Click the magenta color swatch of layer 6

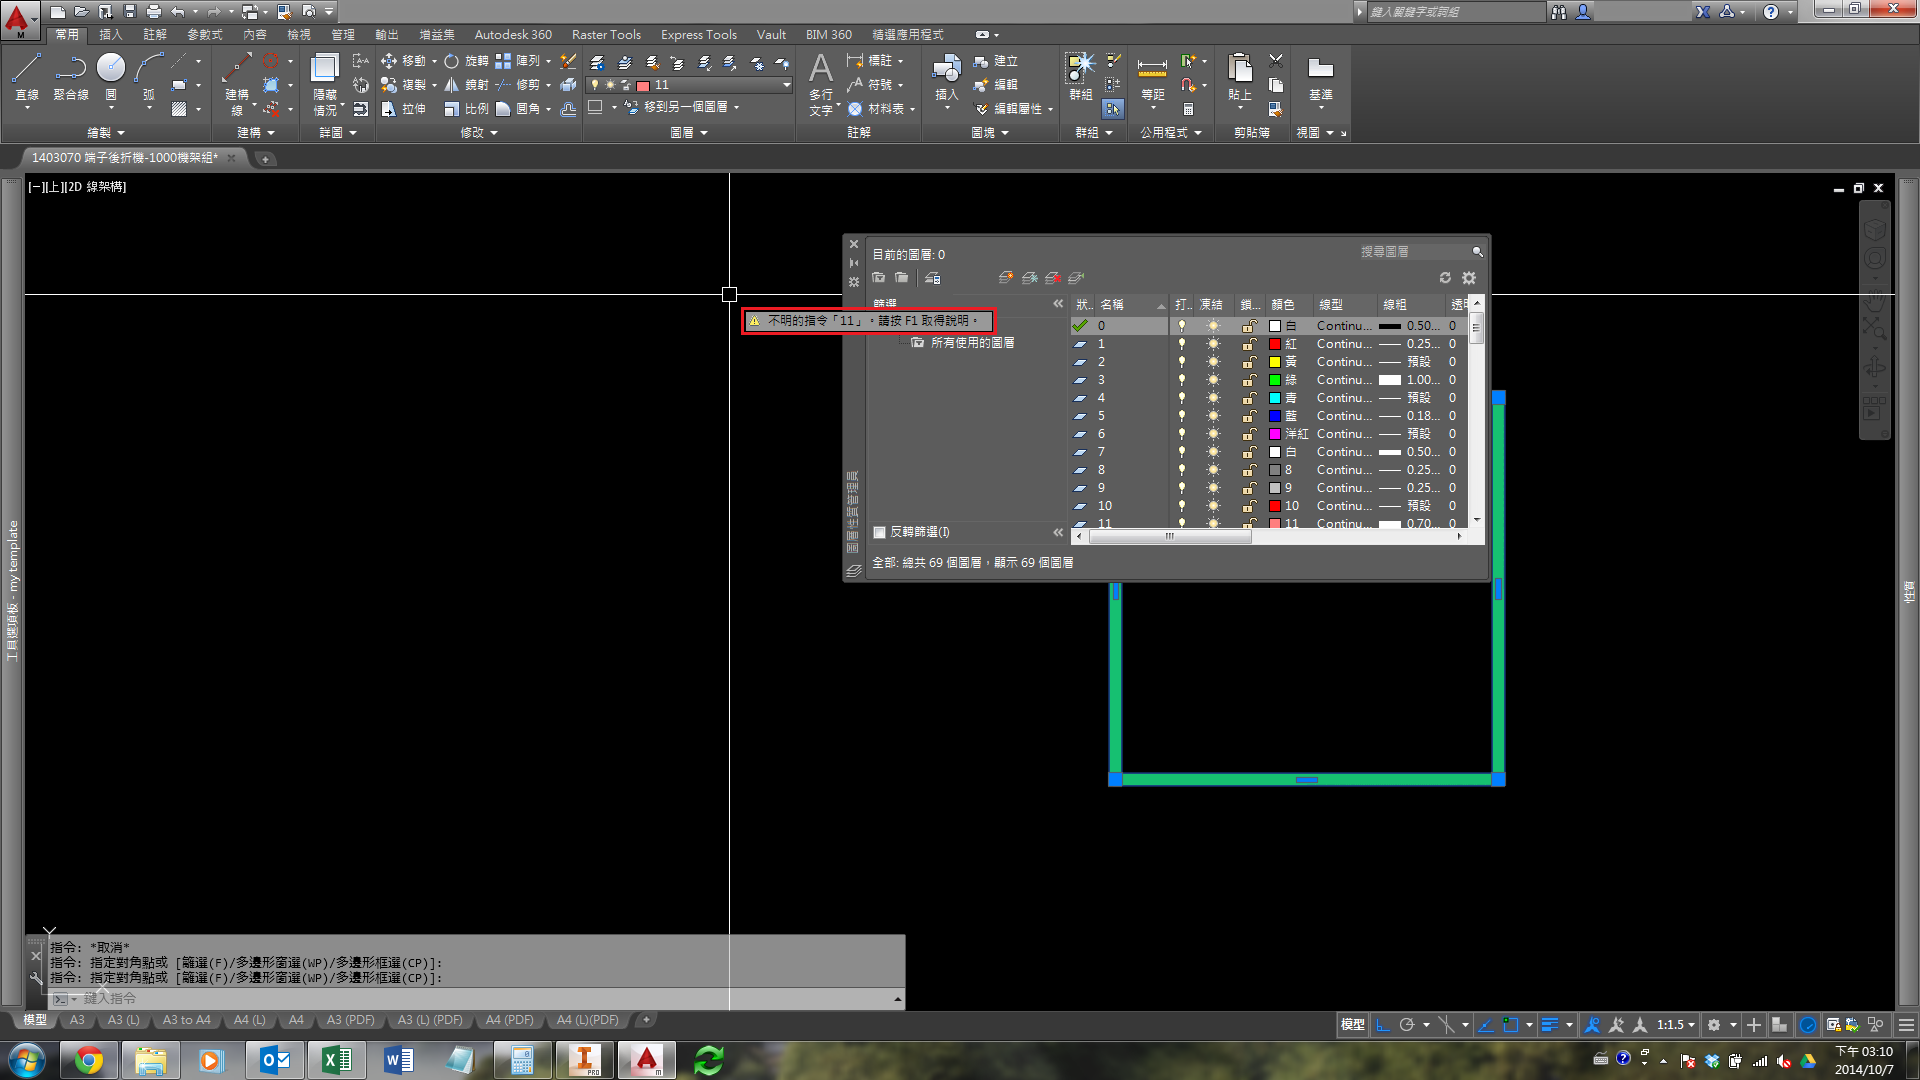point(1275,434)
